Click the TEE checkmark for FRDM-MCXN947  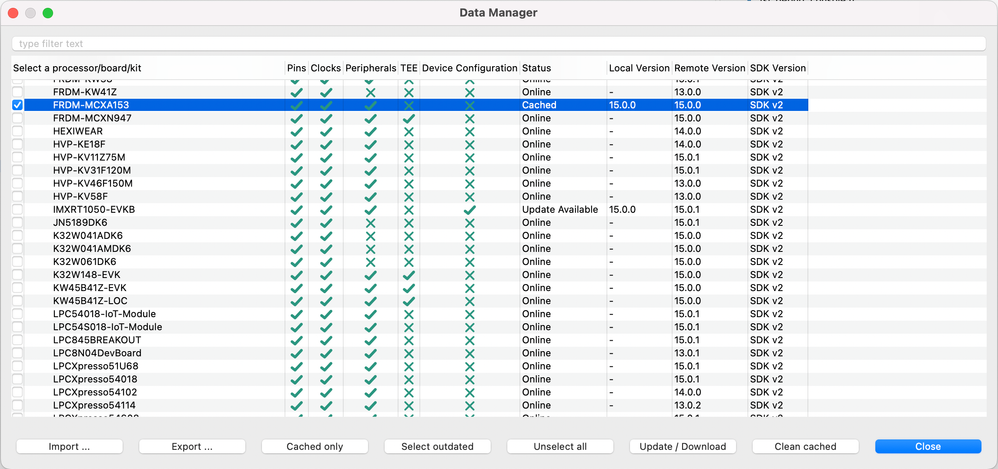409,118
